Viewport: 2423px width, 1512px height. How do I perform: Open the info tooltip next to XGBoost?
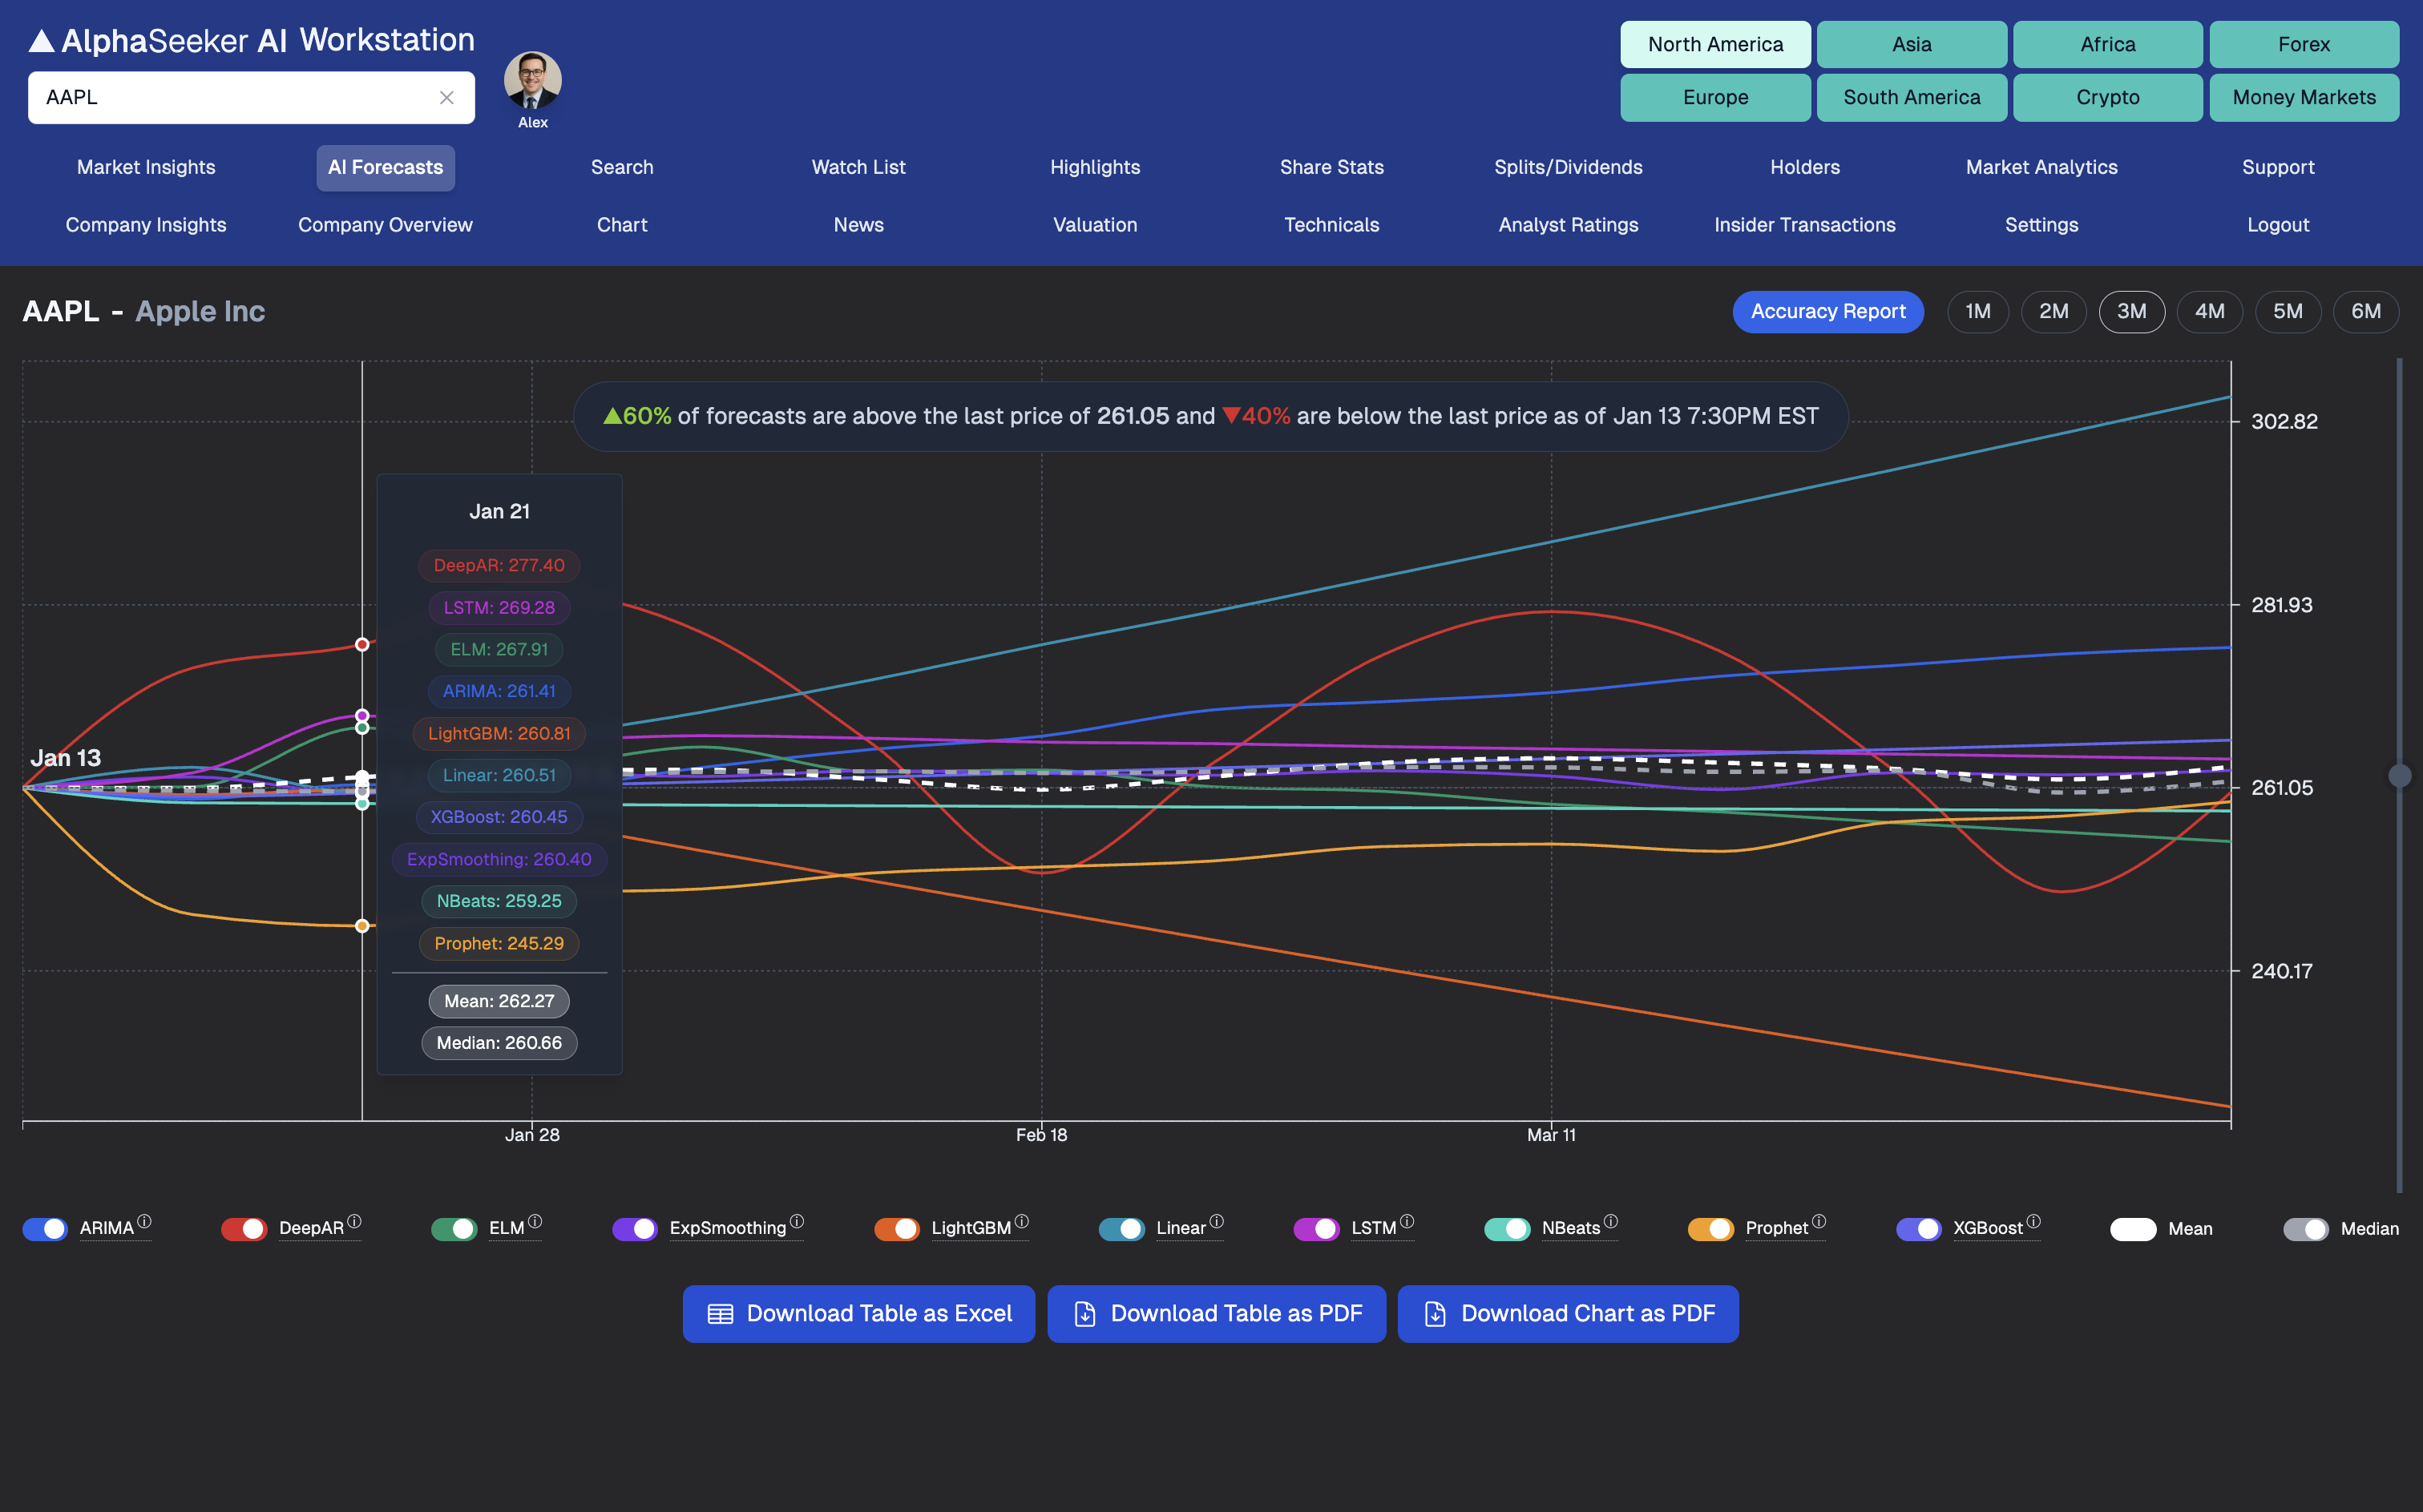2035,1221
